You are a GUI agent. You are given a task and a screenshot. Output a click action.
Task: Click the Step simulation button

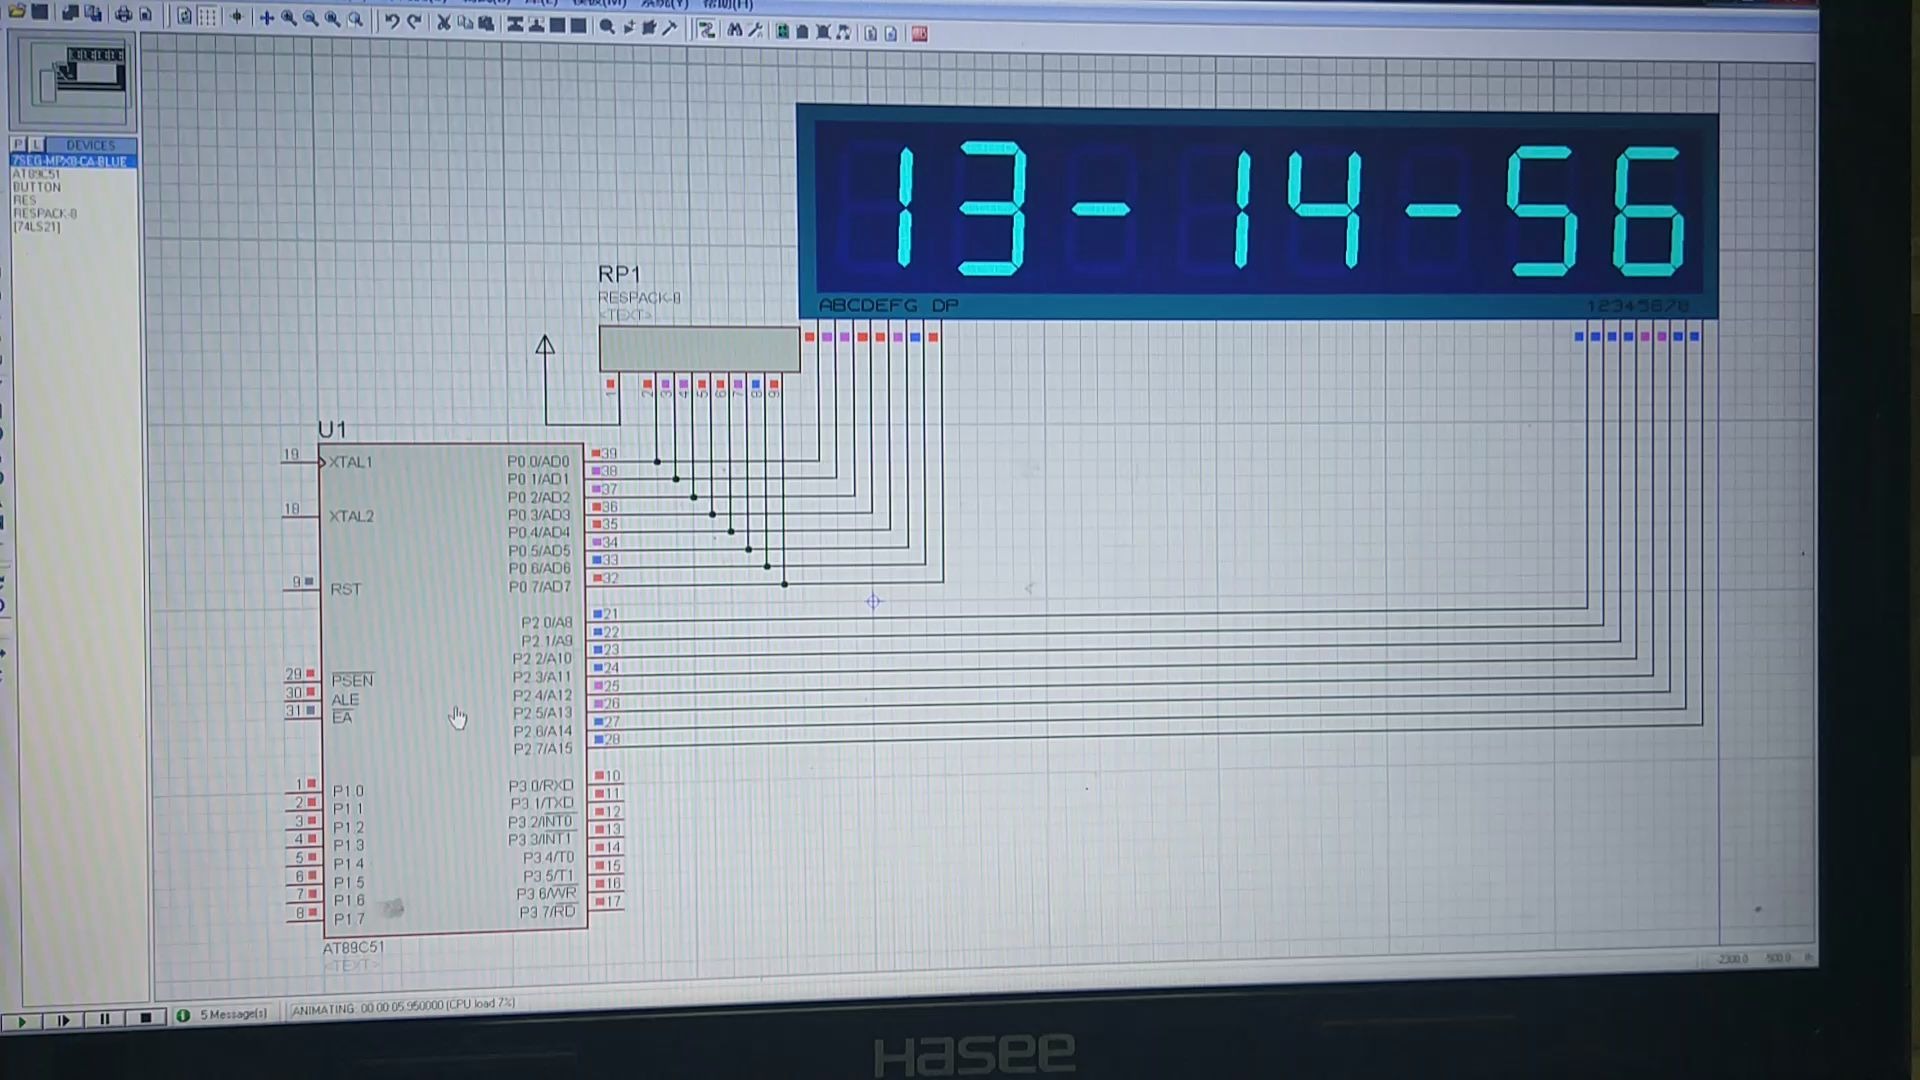[63, 1020]
